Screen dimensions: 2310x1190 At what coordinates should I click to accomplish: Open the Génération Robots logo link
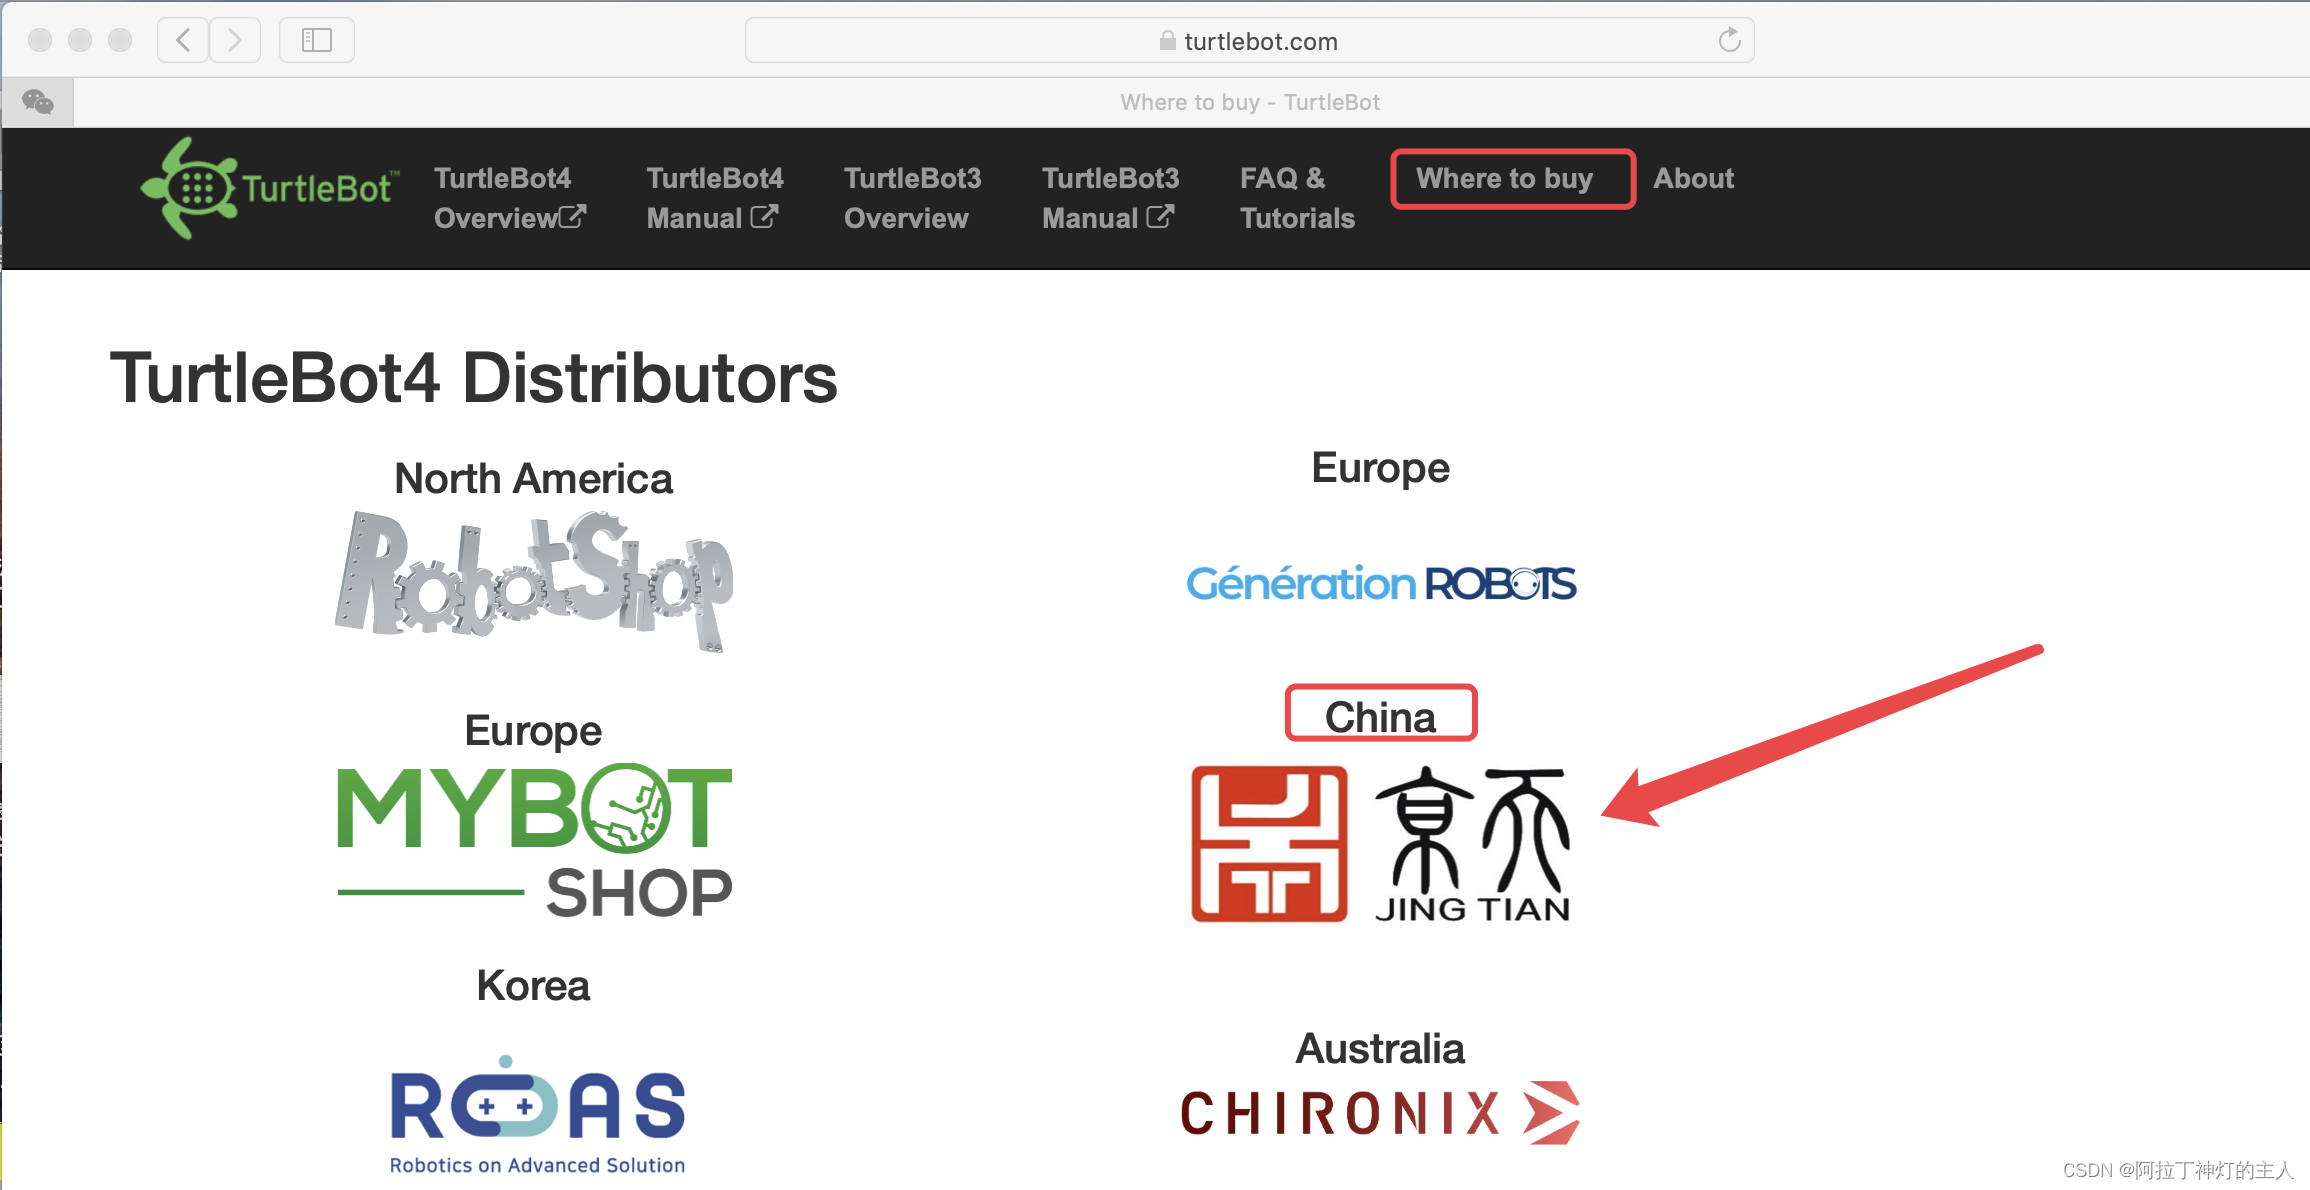(1380, 583)
